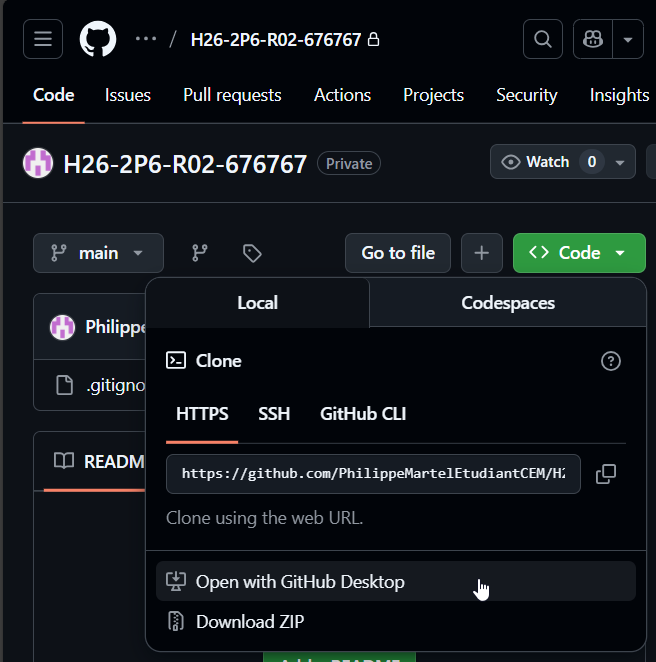Click Download ZIP
This screenshot has height=662, width=656.
[250, 621]
